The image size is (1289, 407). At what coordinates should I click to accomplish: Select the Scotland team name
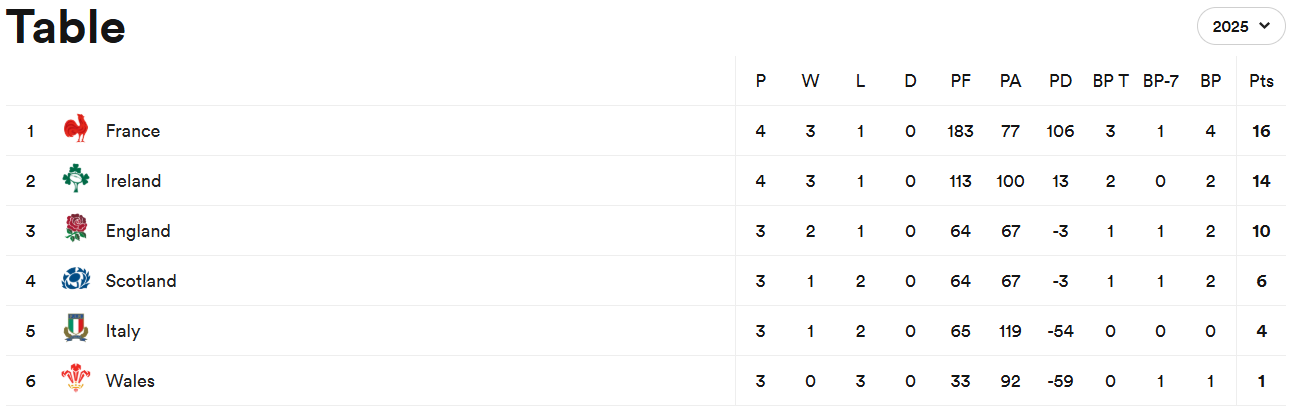pyautogui.click(x=141, y=281)
